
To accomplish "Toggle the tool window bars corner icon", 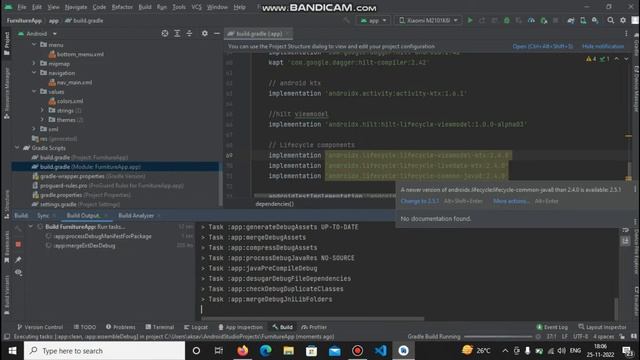I will click(x=7, y=336).
